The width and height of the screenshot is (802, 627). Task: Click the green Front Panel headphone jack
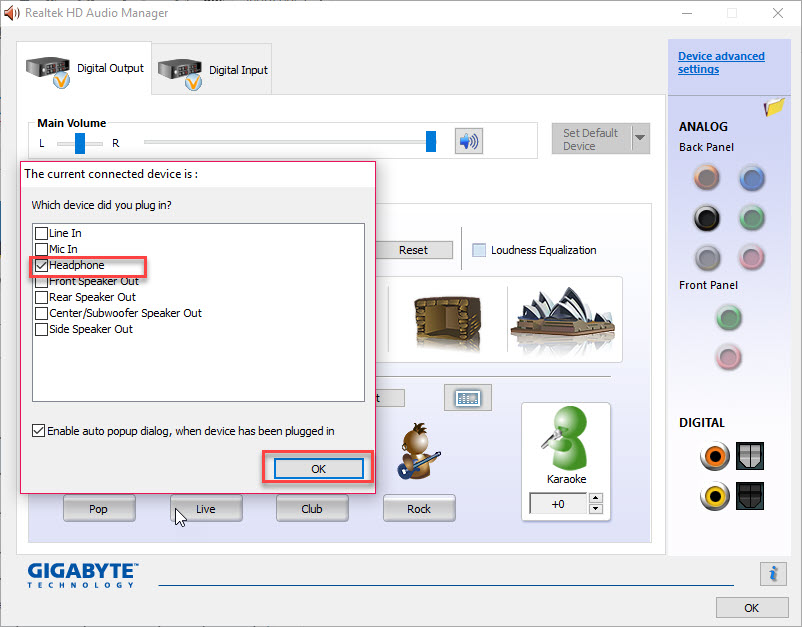click(728, 317)
